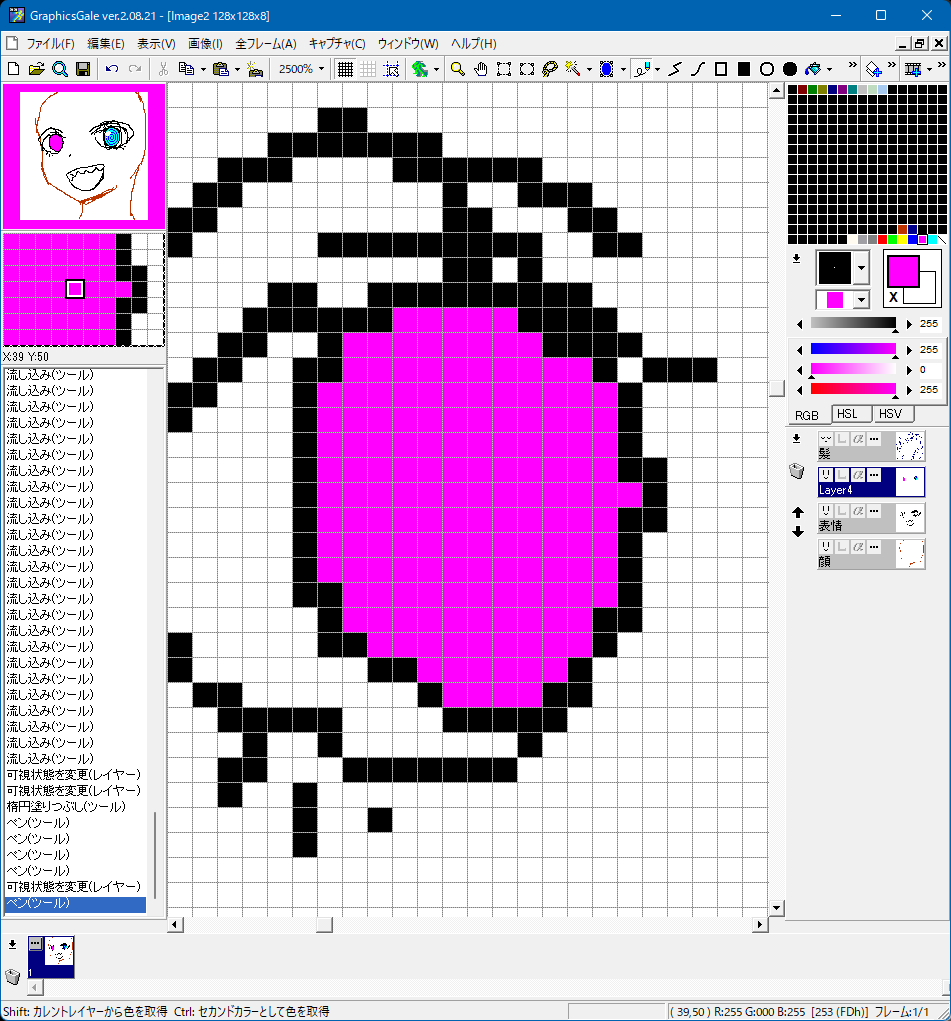Click the red channel color slider

853,388
